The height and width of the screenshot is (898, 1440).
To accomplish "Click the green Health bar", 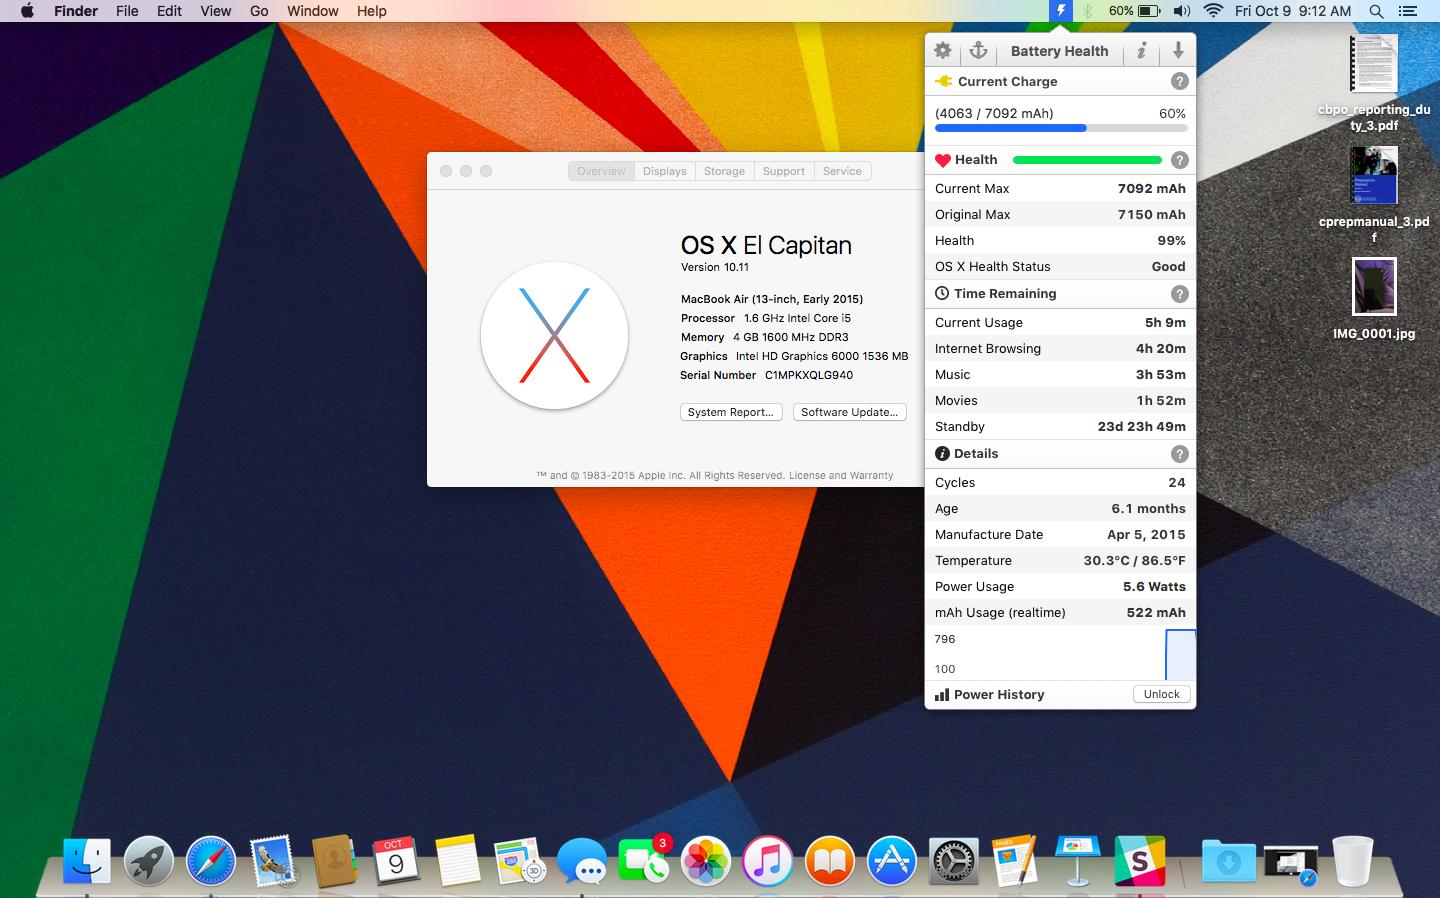I will click(x=1087, y=160).
